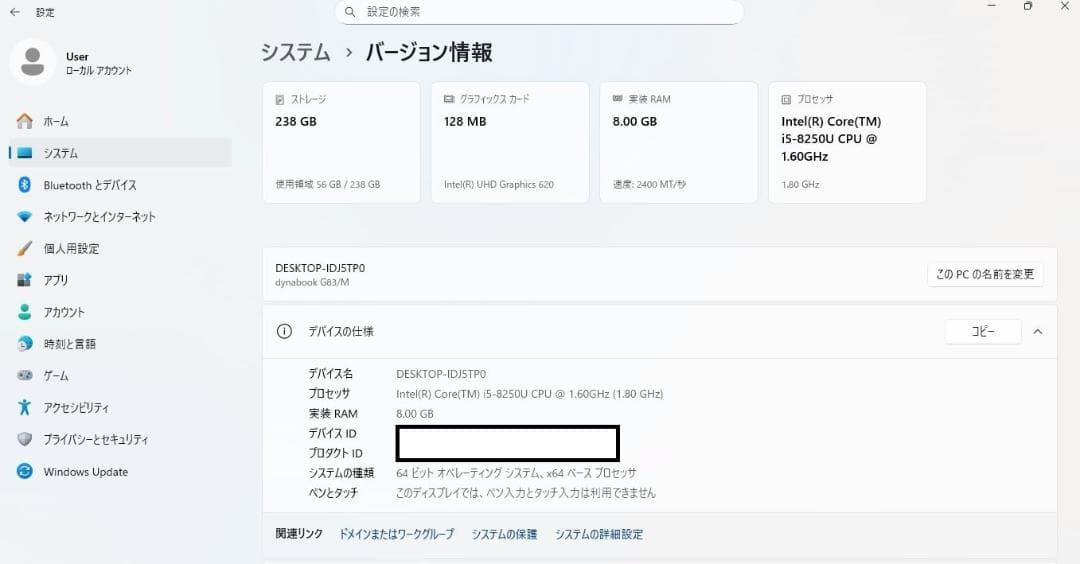1080x564 pixels.
Task: Click the System monitor icon
Action: point(25,153)
